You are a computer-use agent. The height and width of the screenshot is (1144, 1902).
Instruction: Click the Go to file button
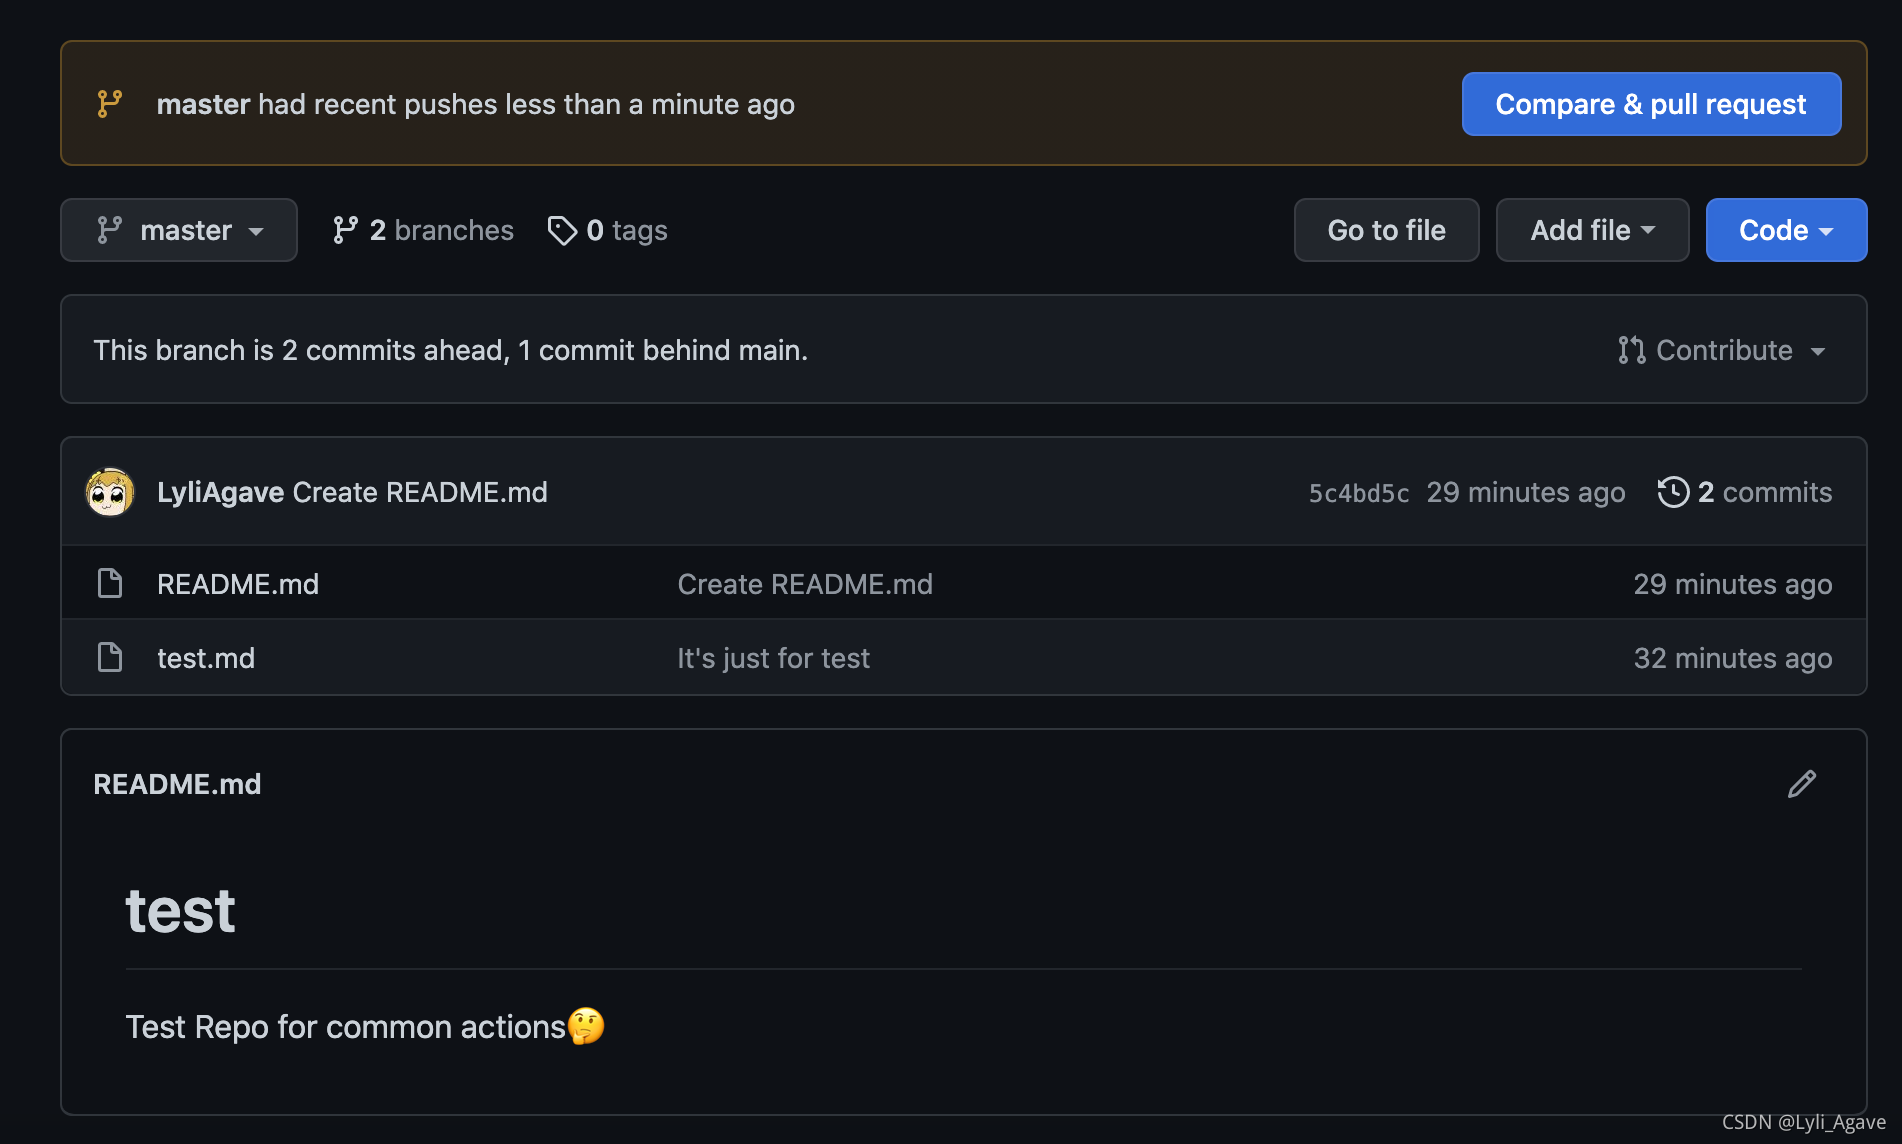tap(1386, 230)
